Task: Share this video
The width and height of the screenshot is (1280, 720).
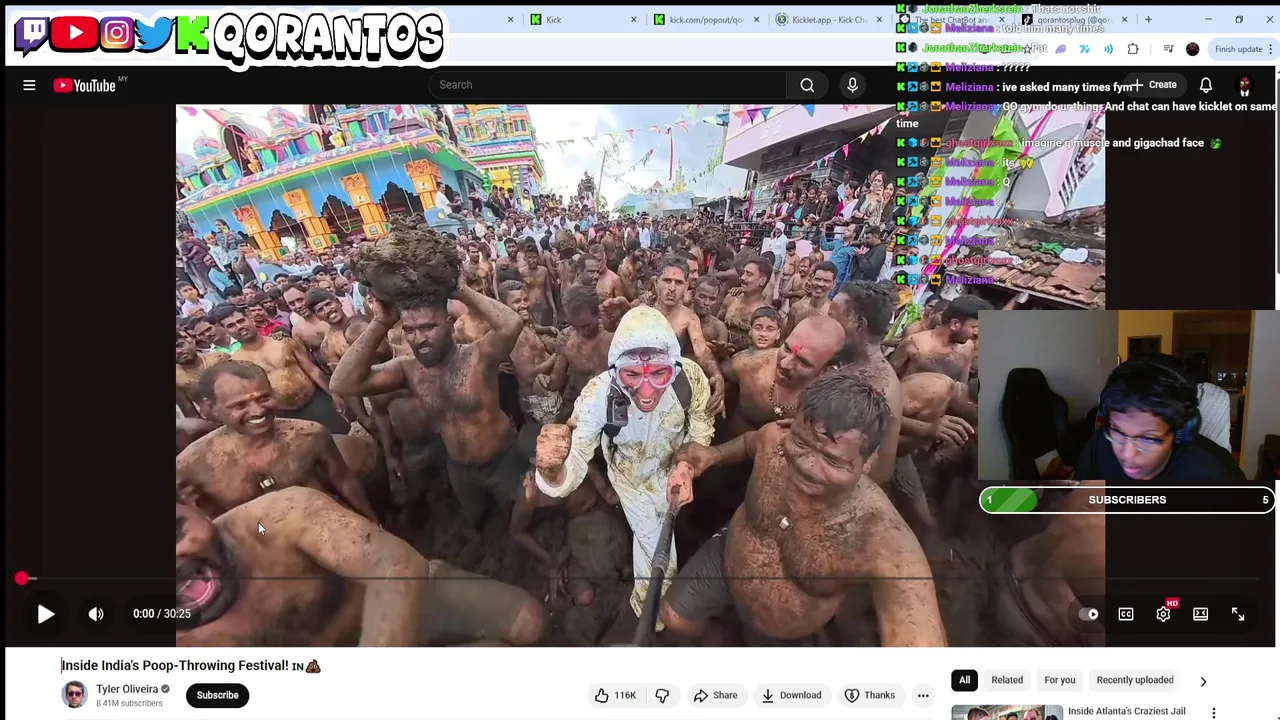Action: [x=715, y=695]
